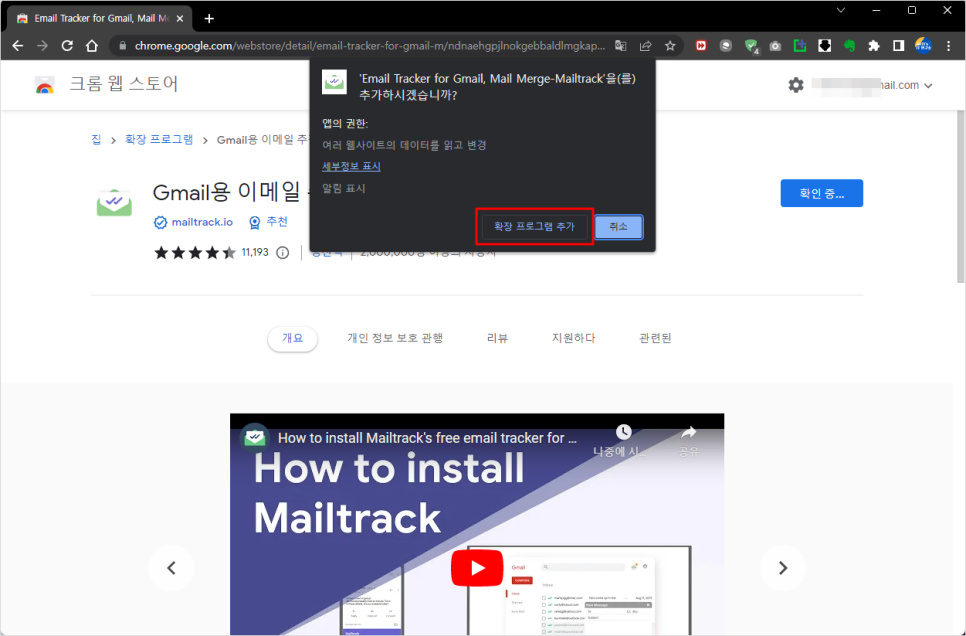This screenshot has height=636, width=966.
Task: Share this page from the address bar
Action: pyautogui.click(x=645, y=46)
